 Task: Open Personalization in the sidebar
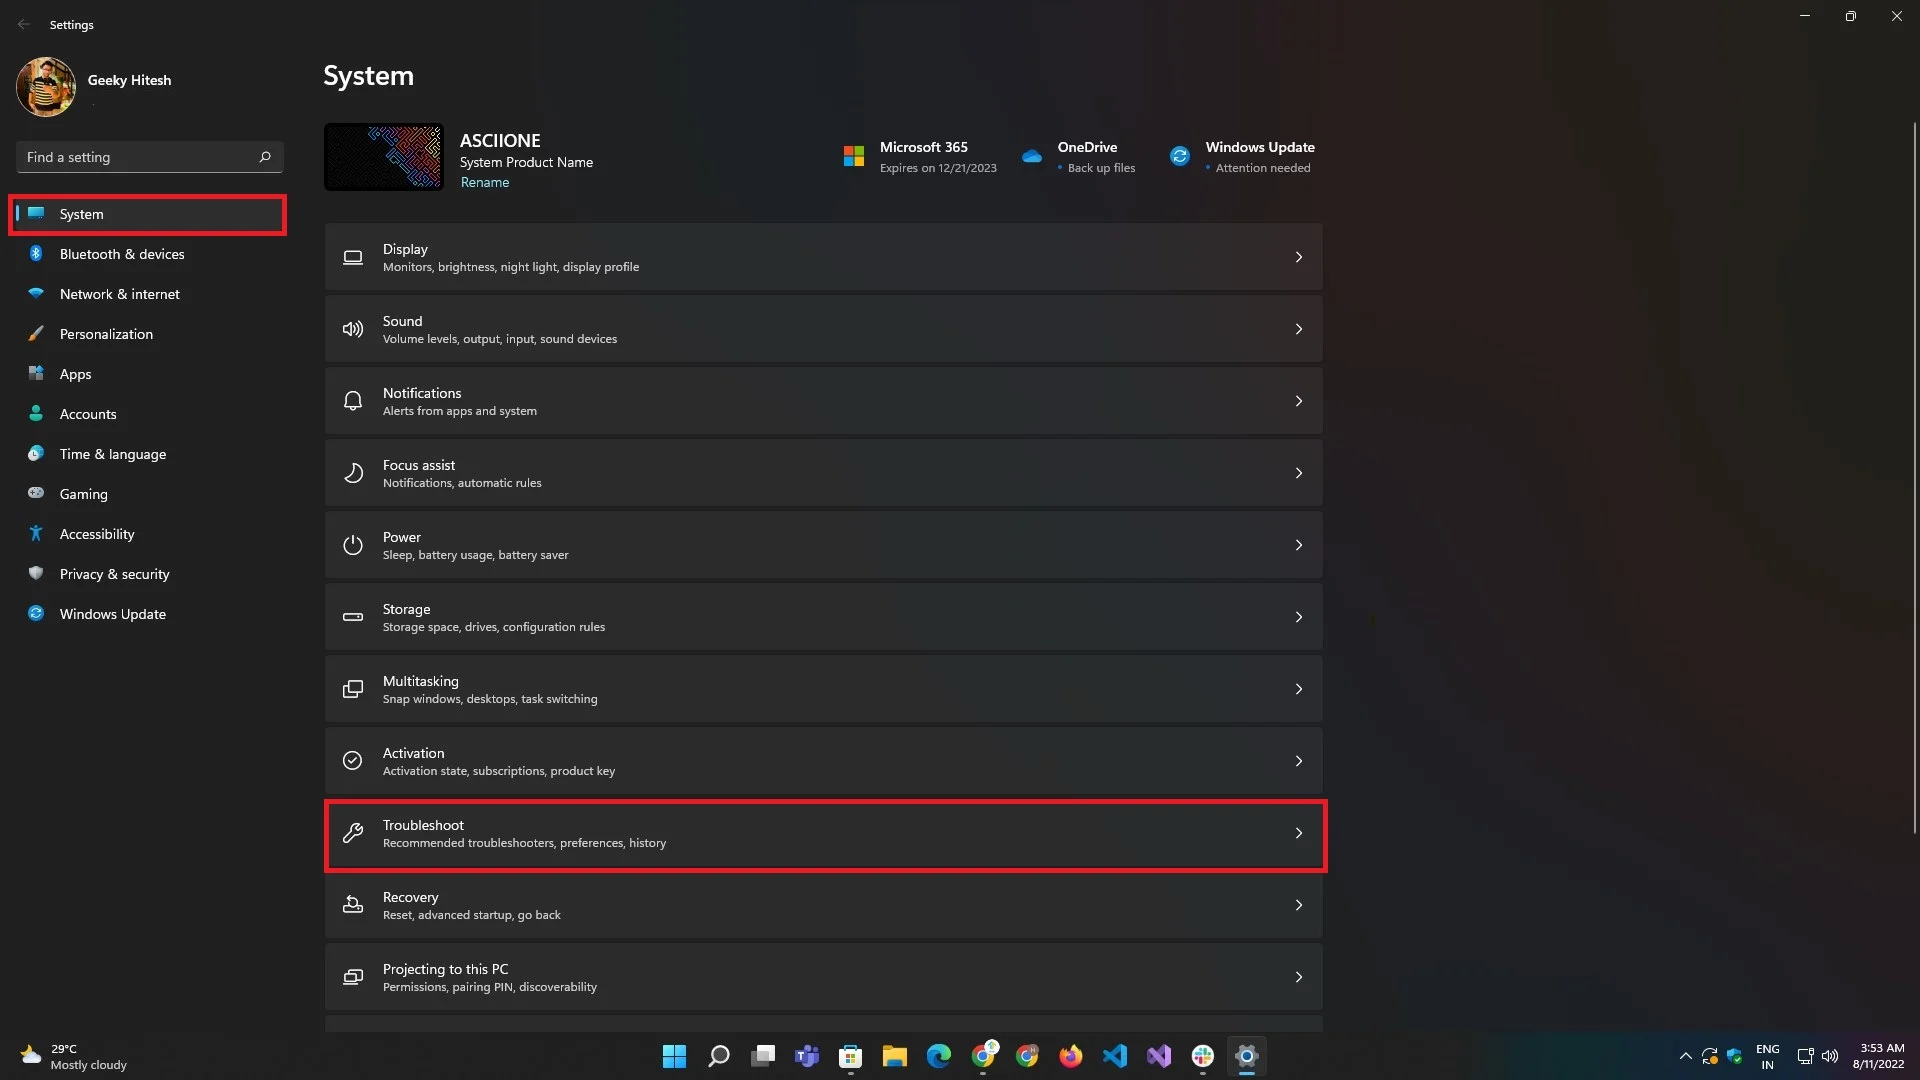pos(148,334)
